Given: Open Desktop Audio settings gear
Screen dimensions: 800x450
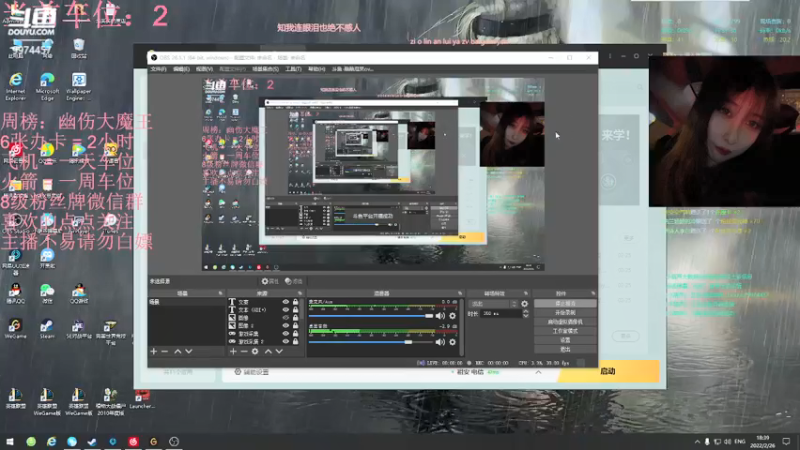Looking at the screenshot, I should click(453, 342).
